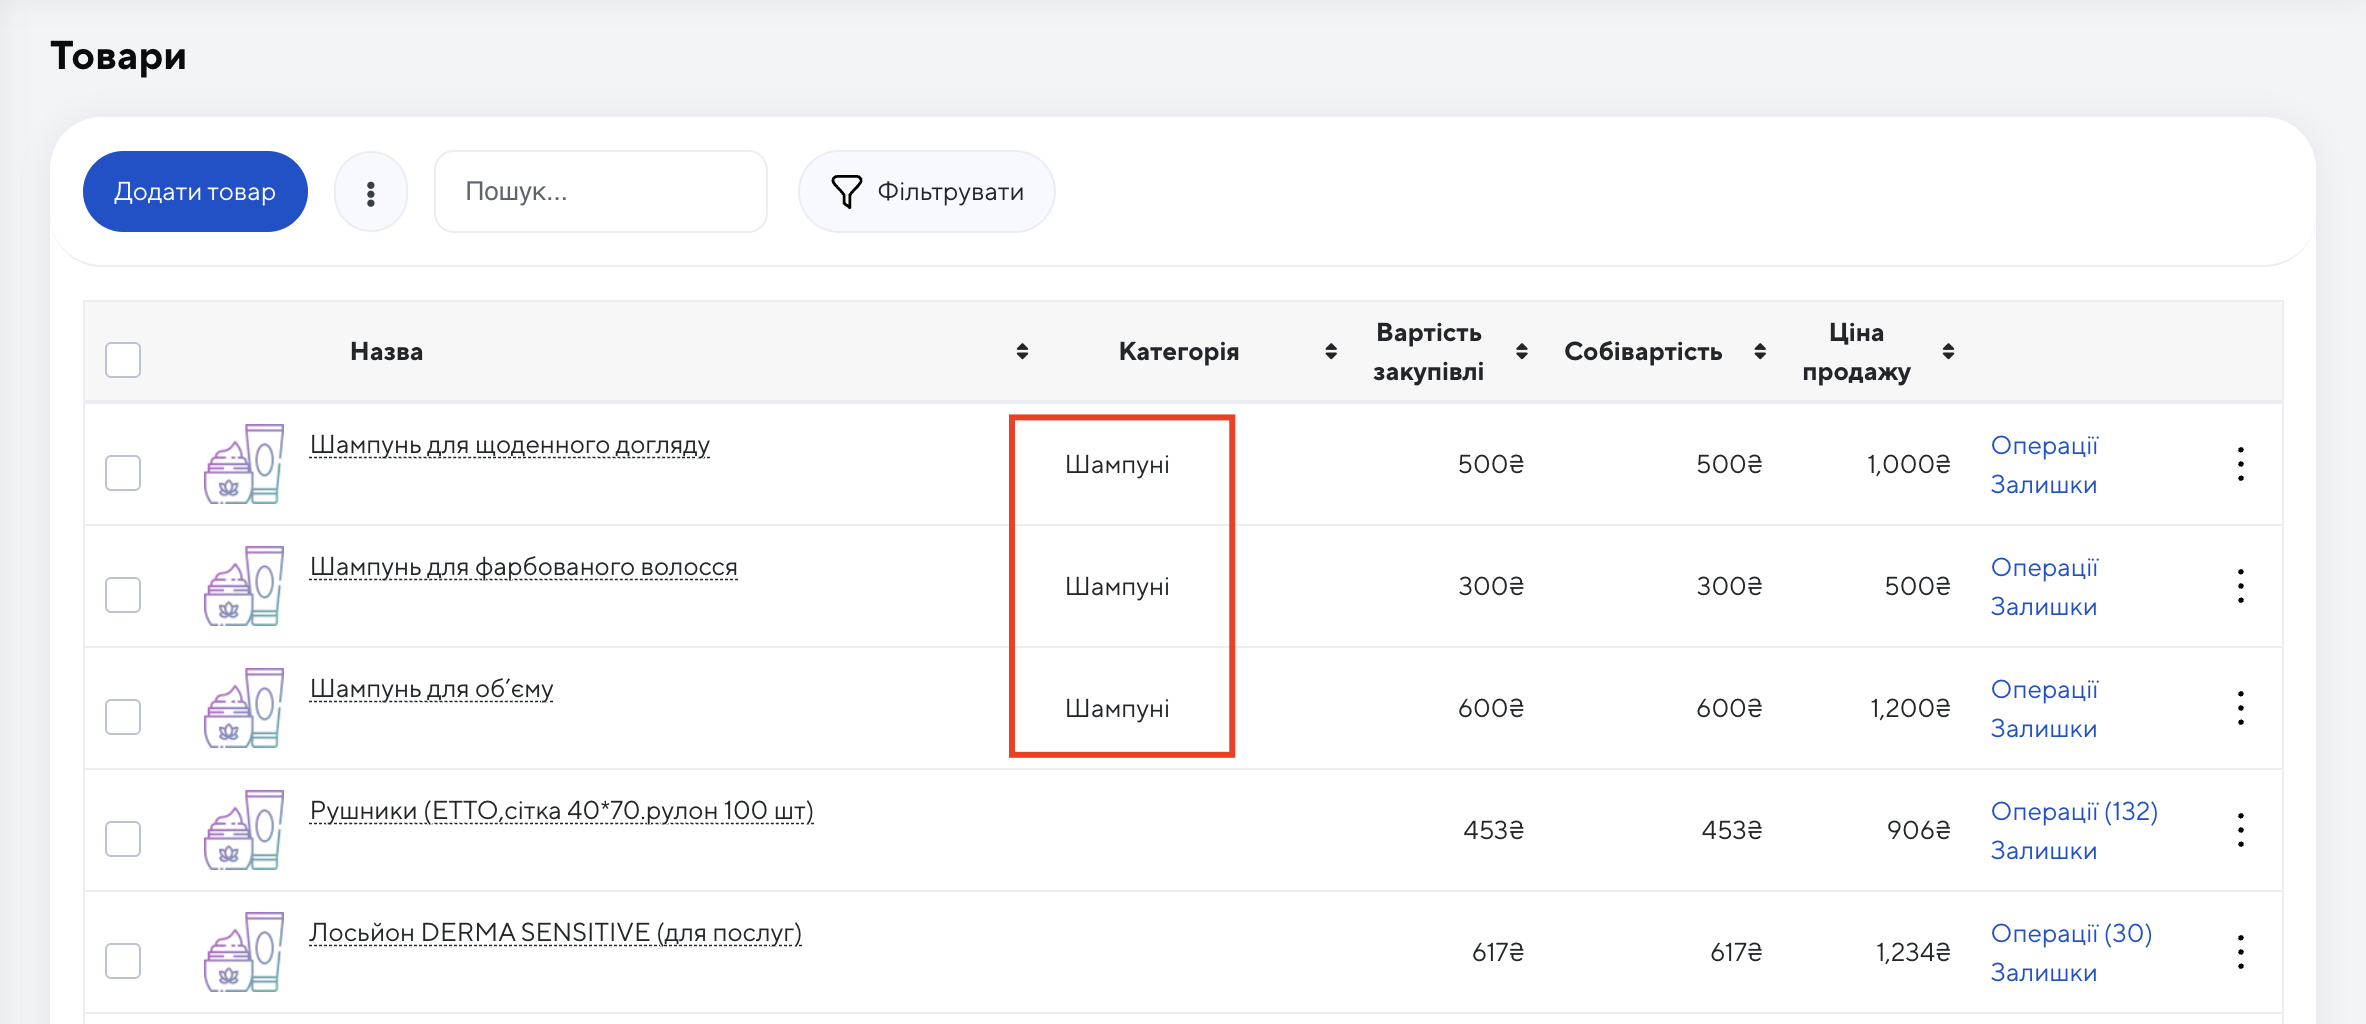Focus the Пошук search field
Image resolution: width=2366 pixels, height=1024 pixels.
coord(601,192)
